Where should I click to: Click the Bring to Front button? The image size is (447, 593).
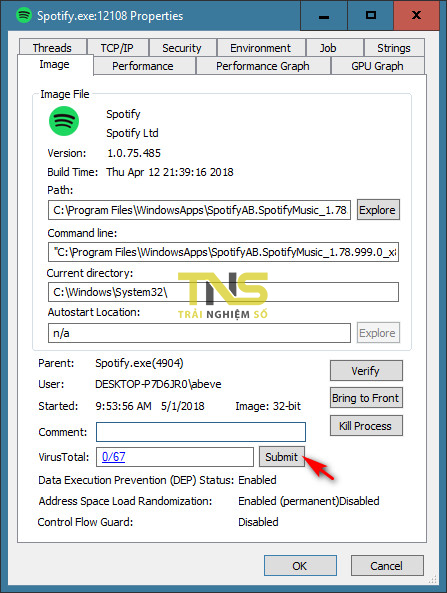pyautogui.click(x=366, y=398)
